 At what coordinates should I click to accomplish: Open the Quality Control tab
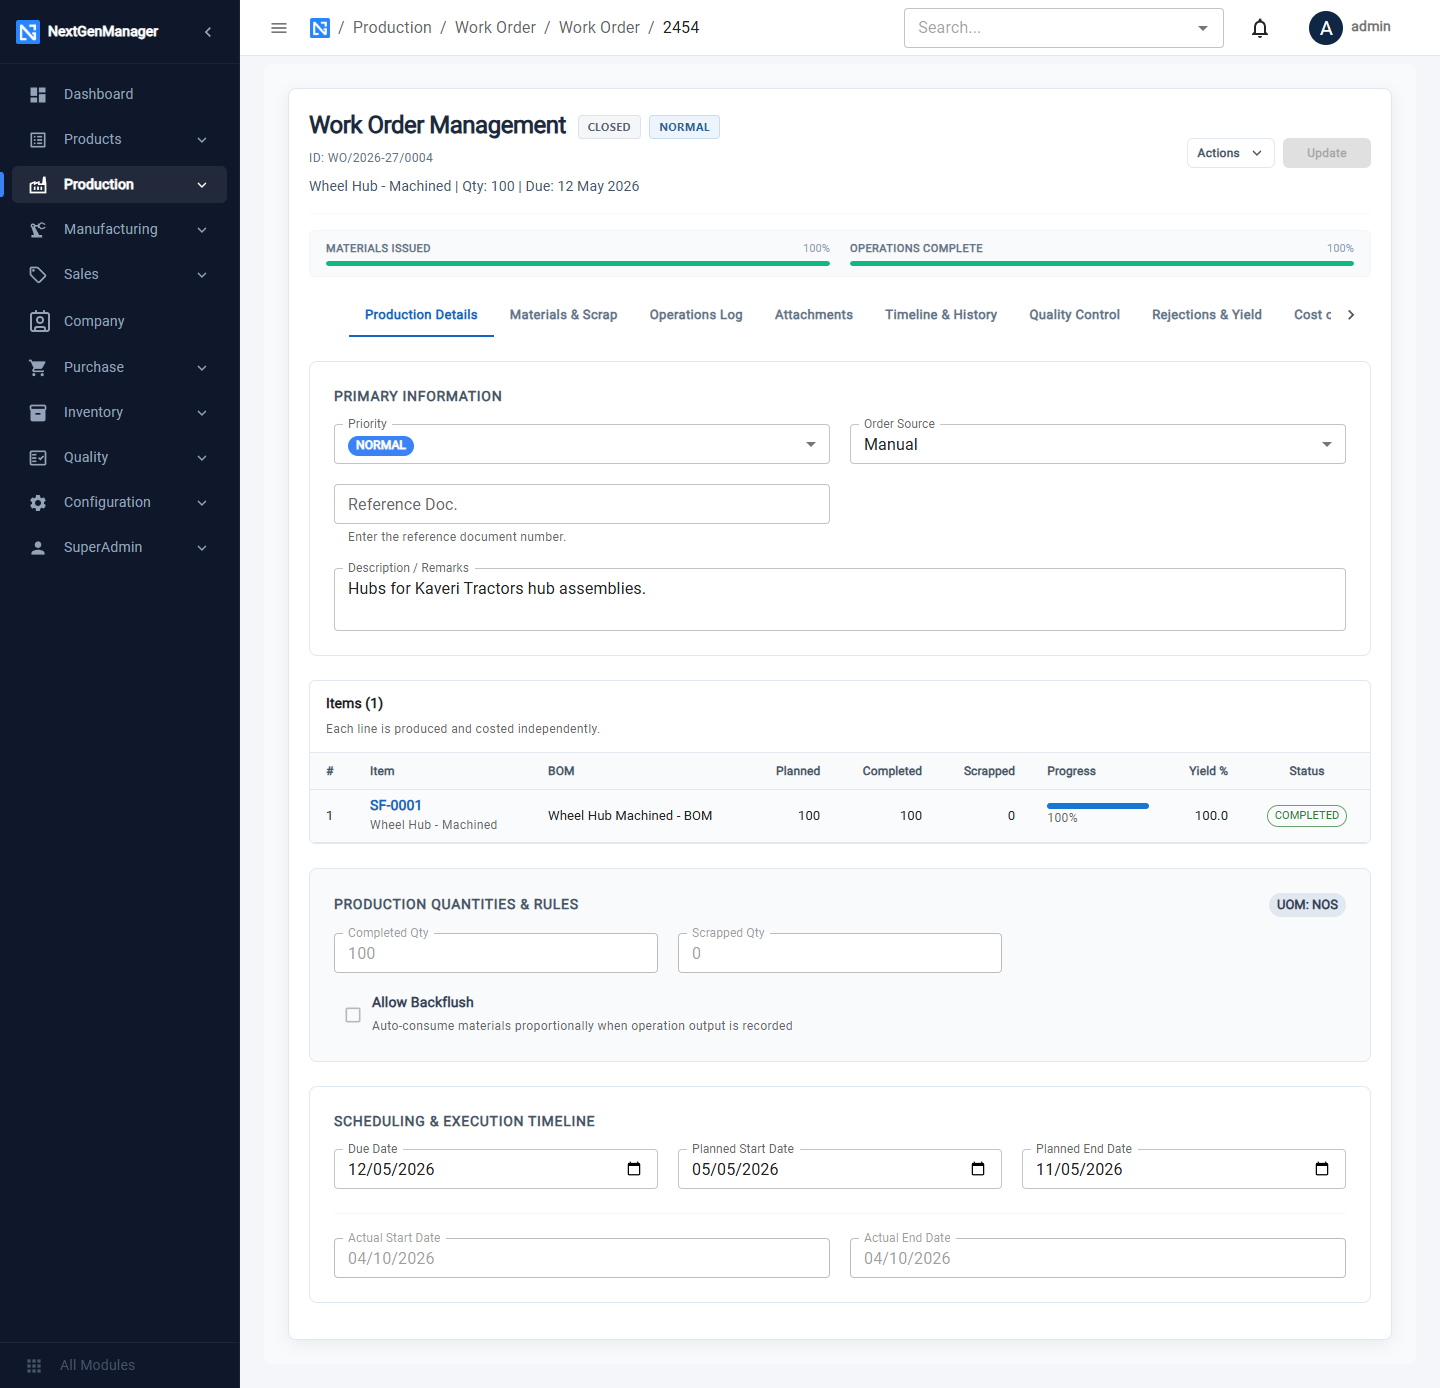[x=1075, y=315]
